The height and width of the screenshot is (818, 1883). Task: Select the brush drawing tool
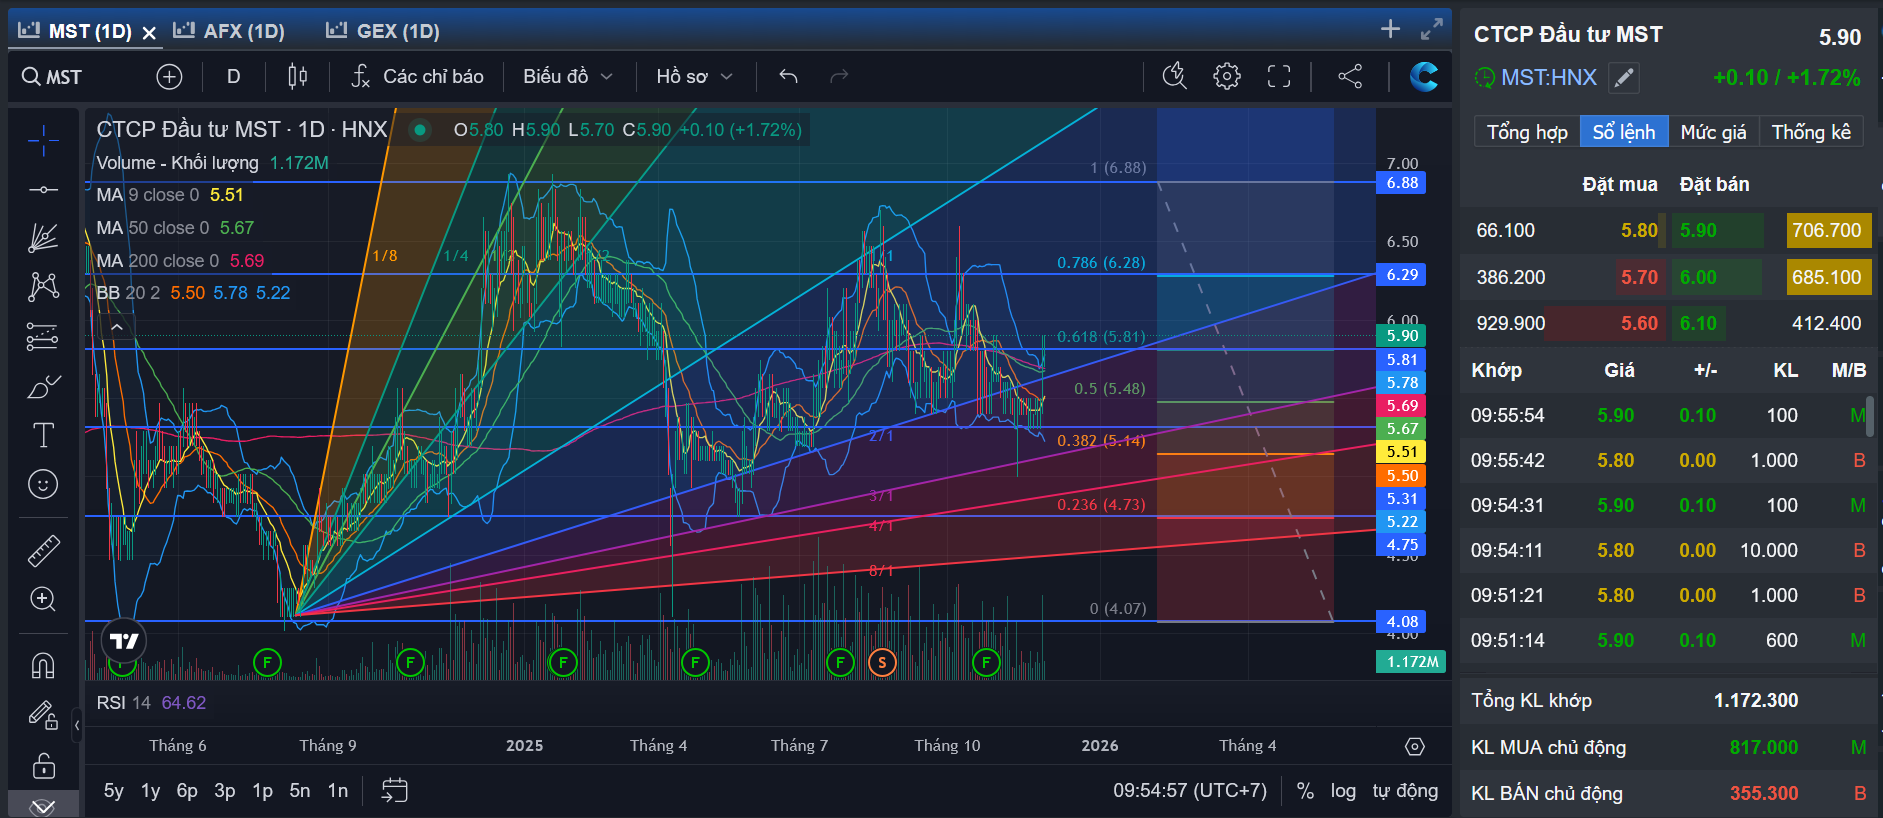43,386
